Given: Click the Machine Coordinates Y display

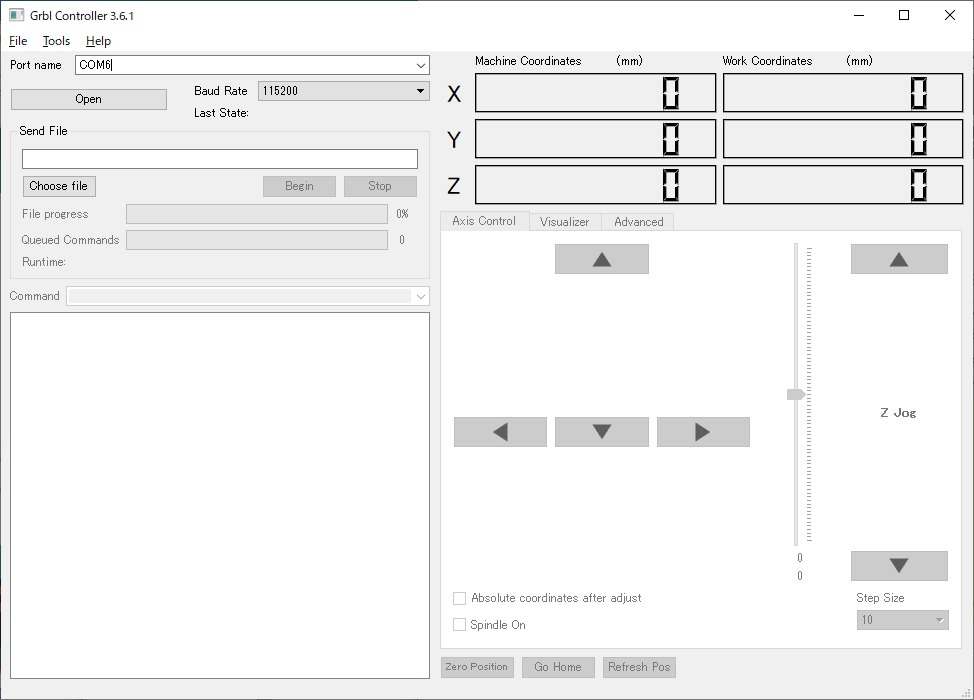Looking at the screenshot, I should click(595, 139).
